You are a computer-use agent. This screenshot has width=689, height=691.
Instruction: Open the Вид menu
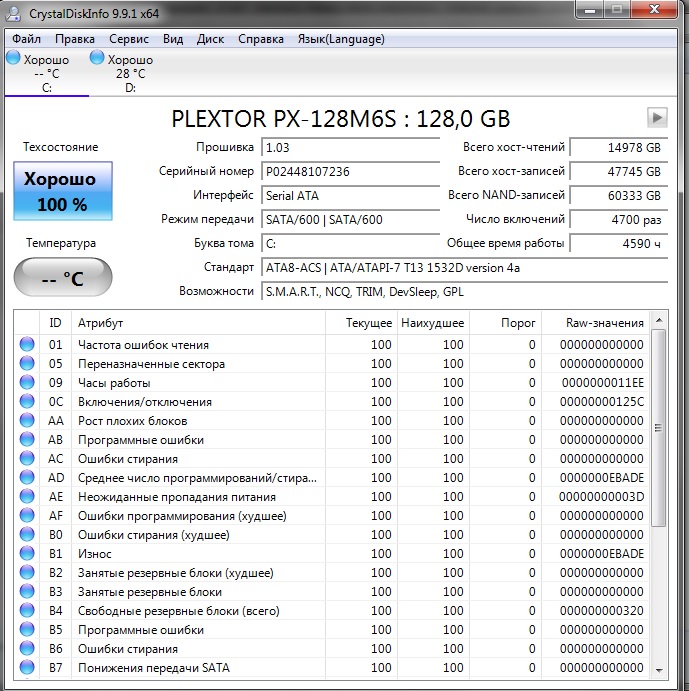pyautogui.click(x=173, y=39)
